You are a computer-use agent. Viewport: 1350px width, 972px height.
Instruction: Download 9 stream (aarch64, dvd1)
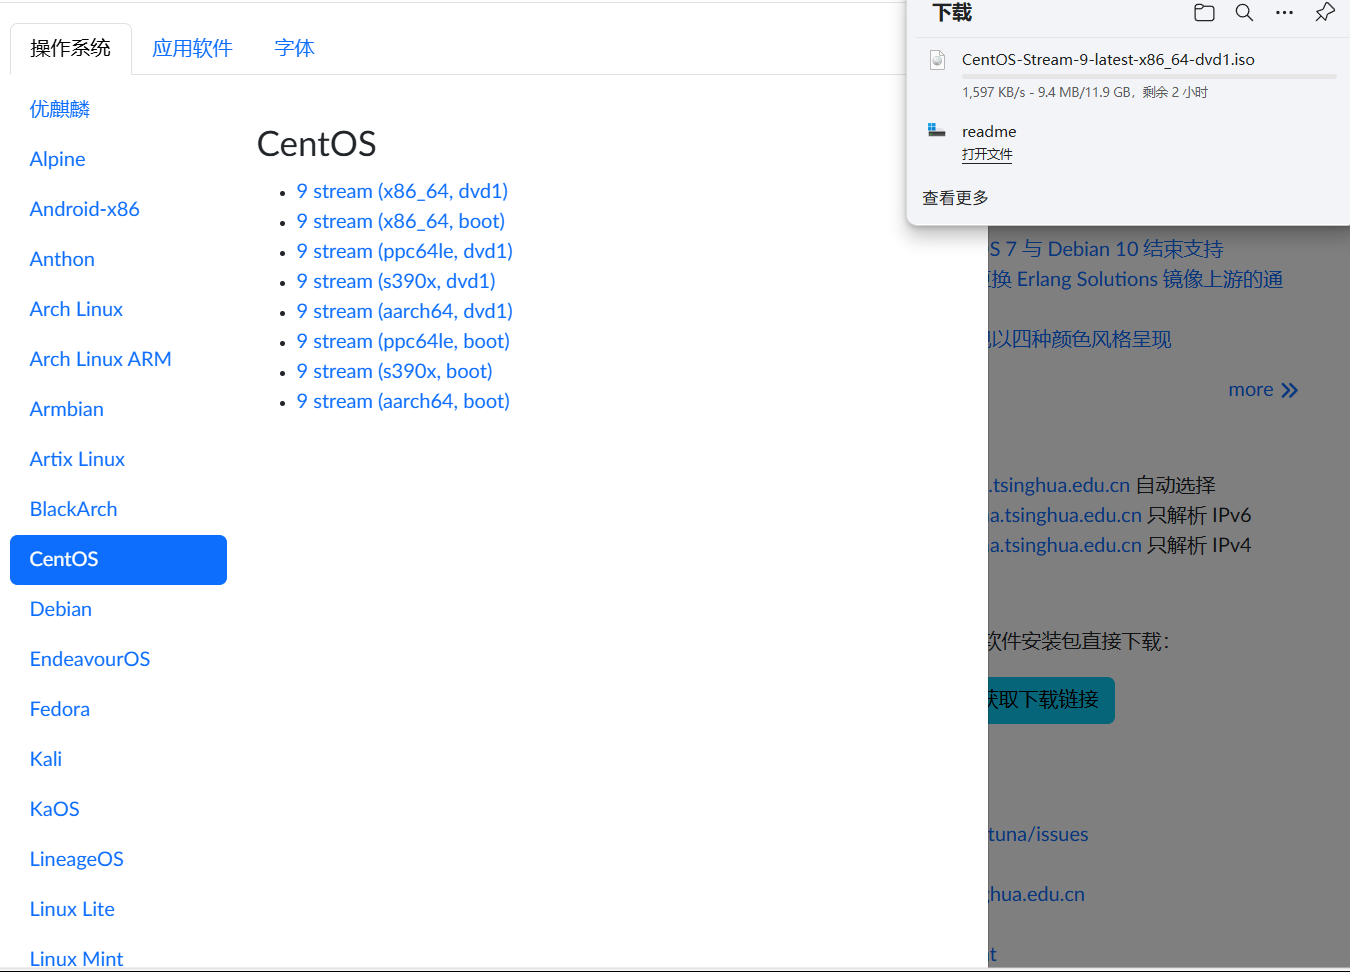click(404, 311)
